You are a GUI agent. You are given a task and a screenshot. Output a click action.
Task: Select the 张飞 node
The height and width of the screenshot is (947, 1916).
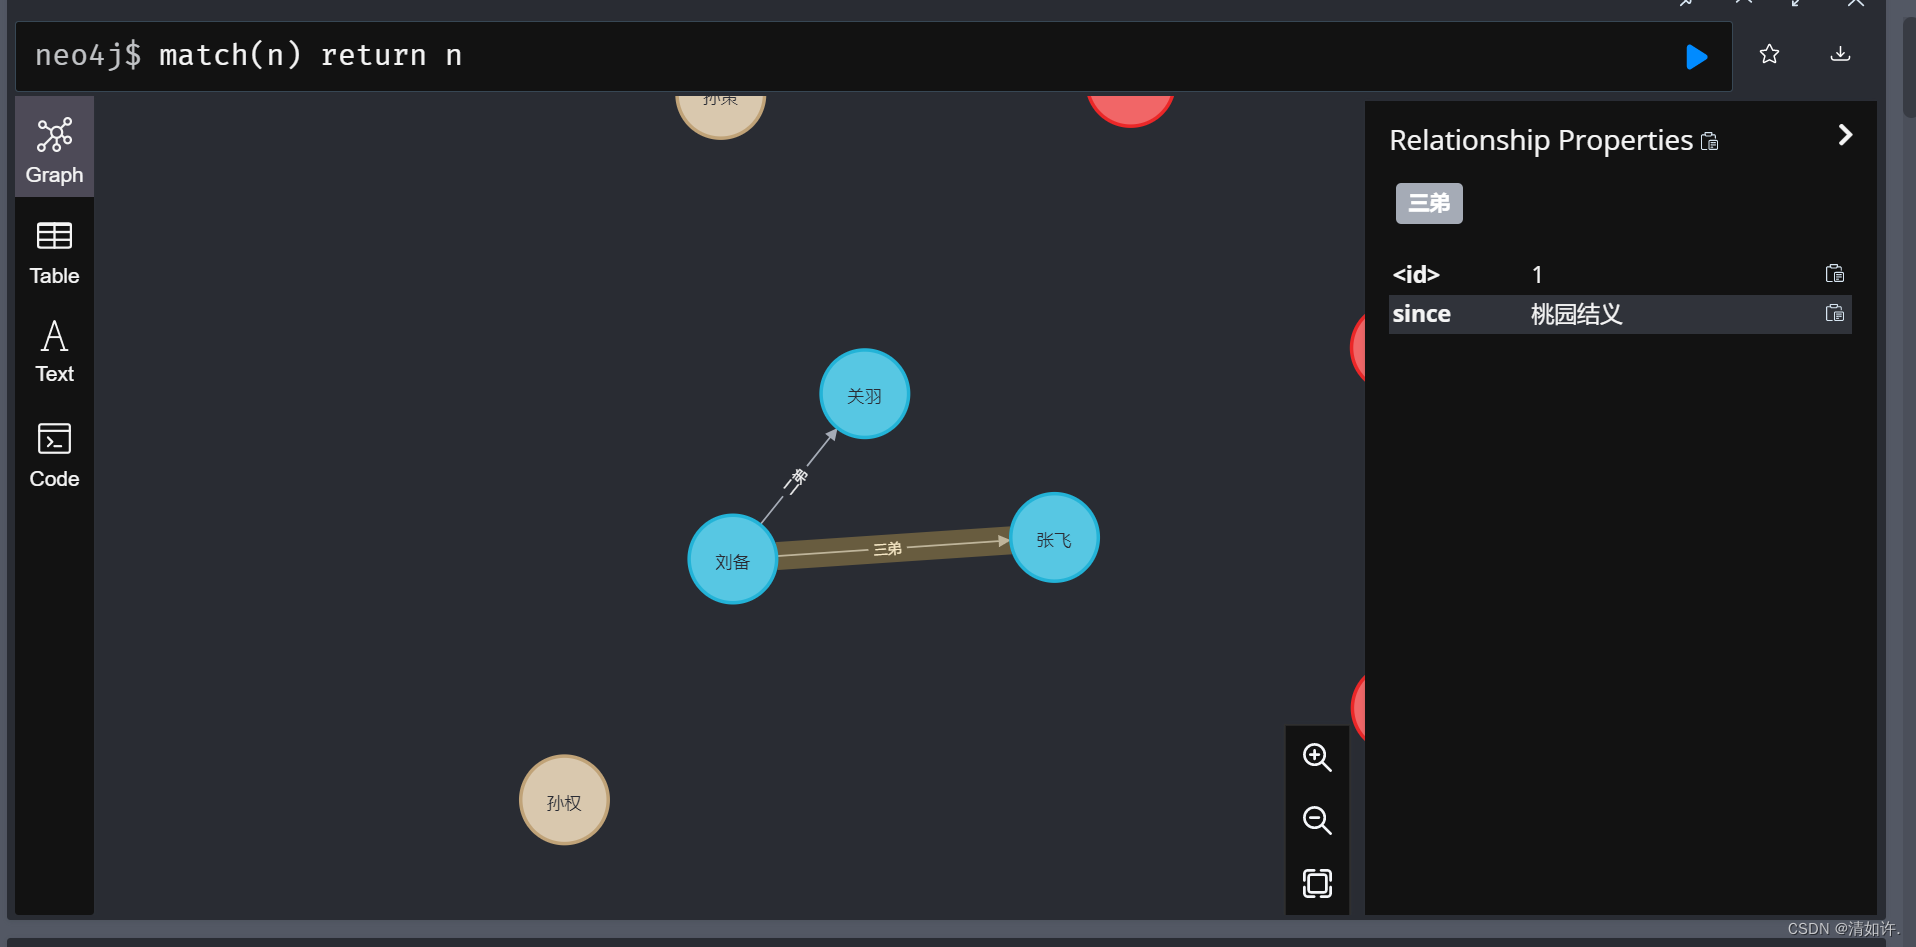tap(1054, 538)
